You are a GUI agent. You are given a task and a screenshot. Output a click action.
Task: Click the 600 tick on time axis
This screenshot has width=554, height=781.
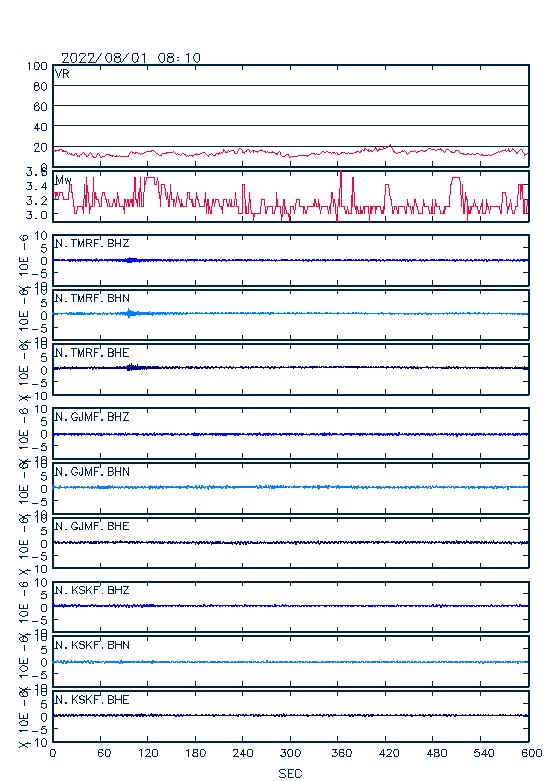point(532,753)
